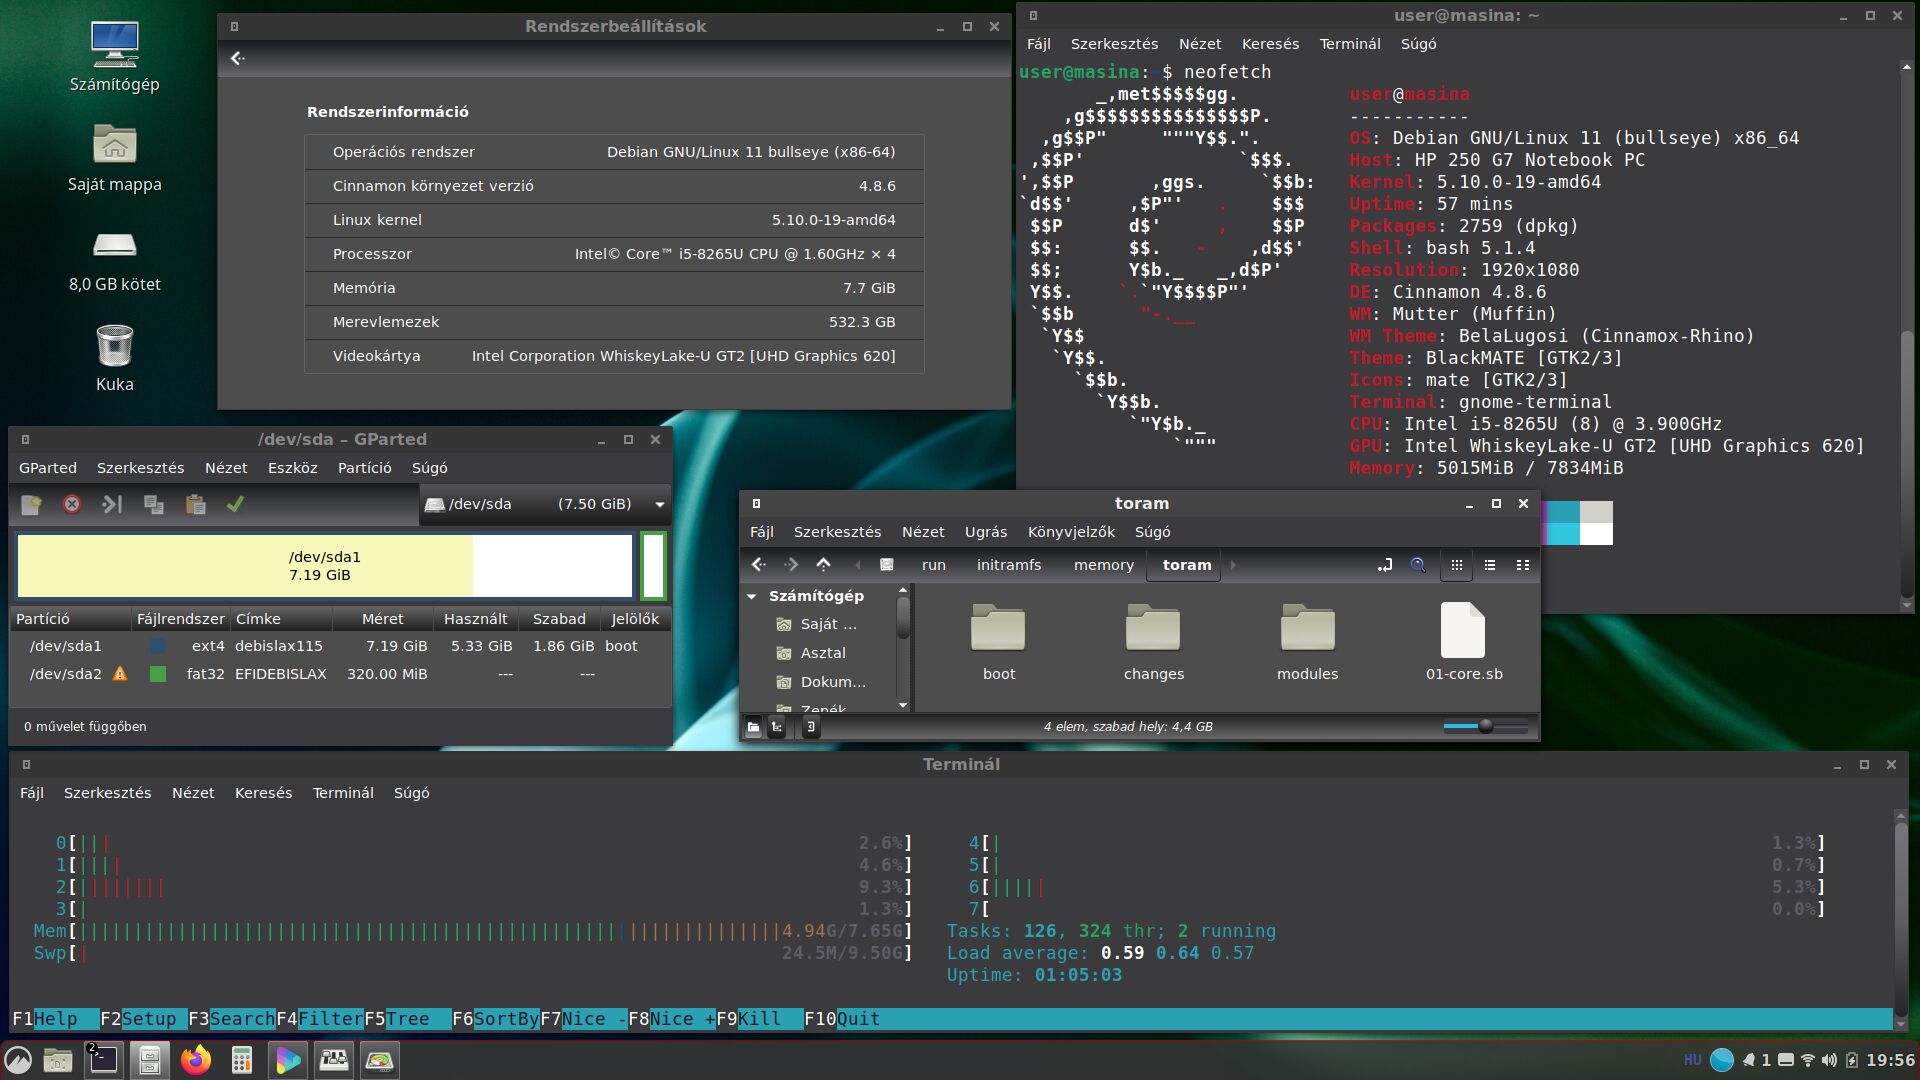Image resolution: width=1920 pixels, height=1080 pixels.
Task: Click the GParted taskbar icon
Action: [x=380, y=1060]
